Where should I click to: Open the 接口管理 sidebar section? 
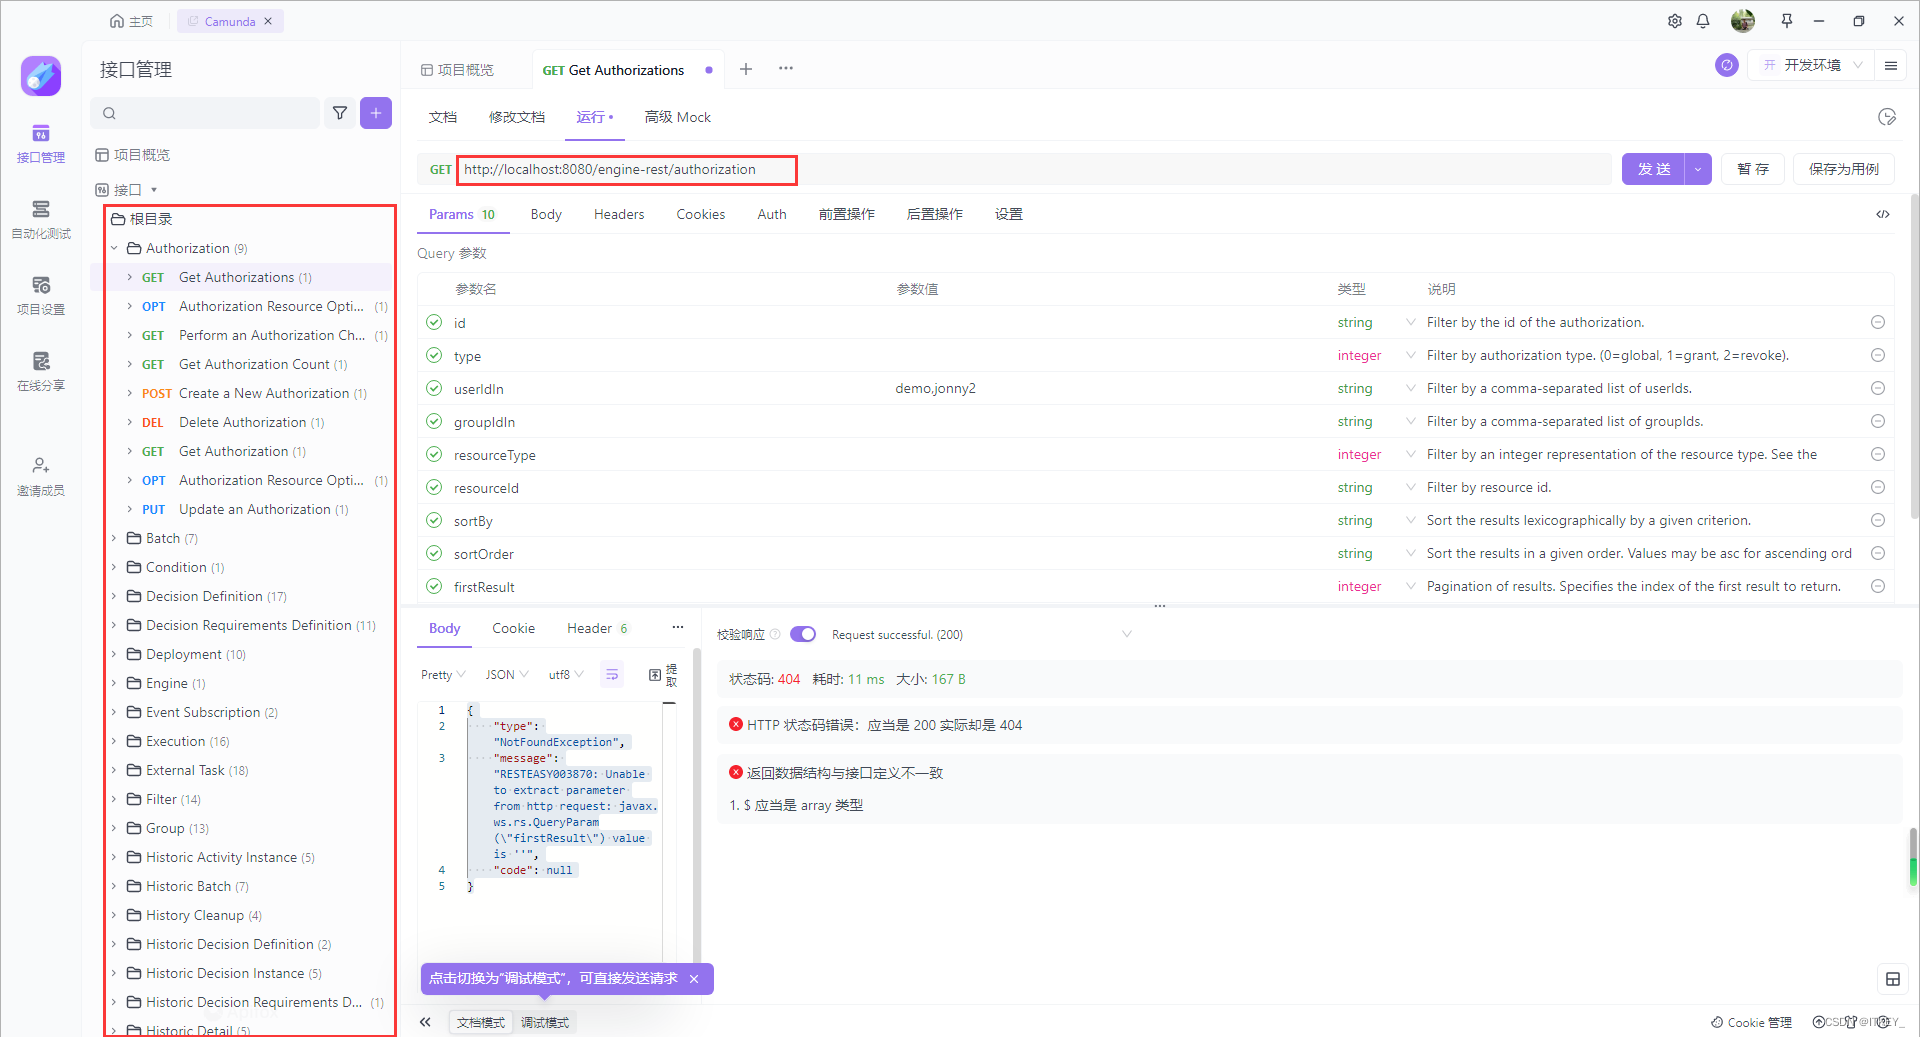[x=41, y=145]
